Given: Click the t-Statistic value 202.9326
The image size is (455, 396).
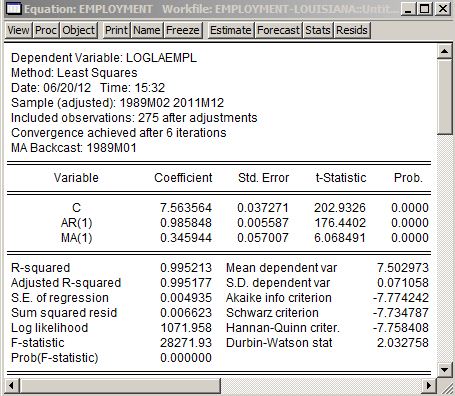Looking at the screenshot, I should (x=340, y=208).
